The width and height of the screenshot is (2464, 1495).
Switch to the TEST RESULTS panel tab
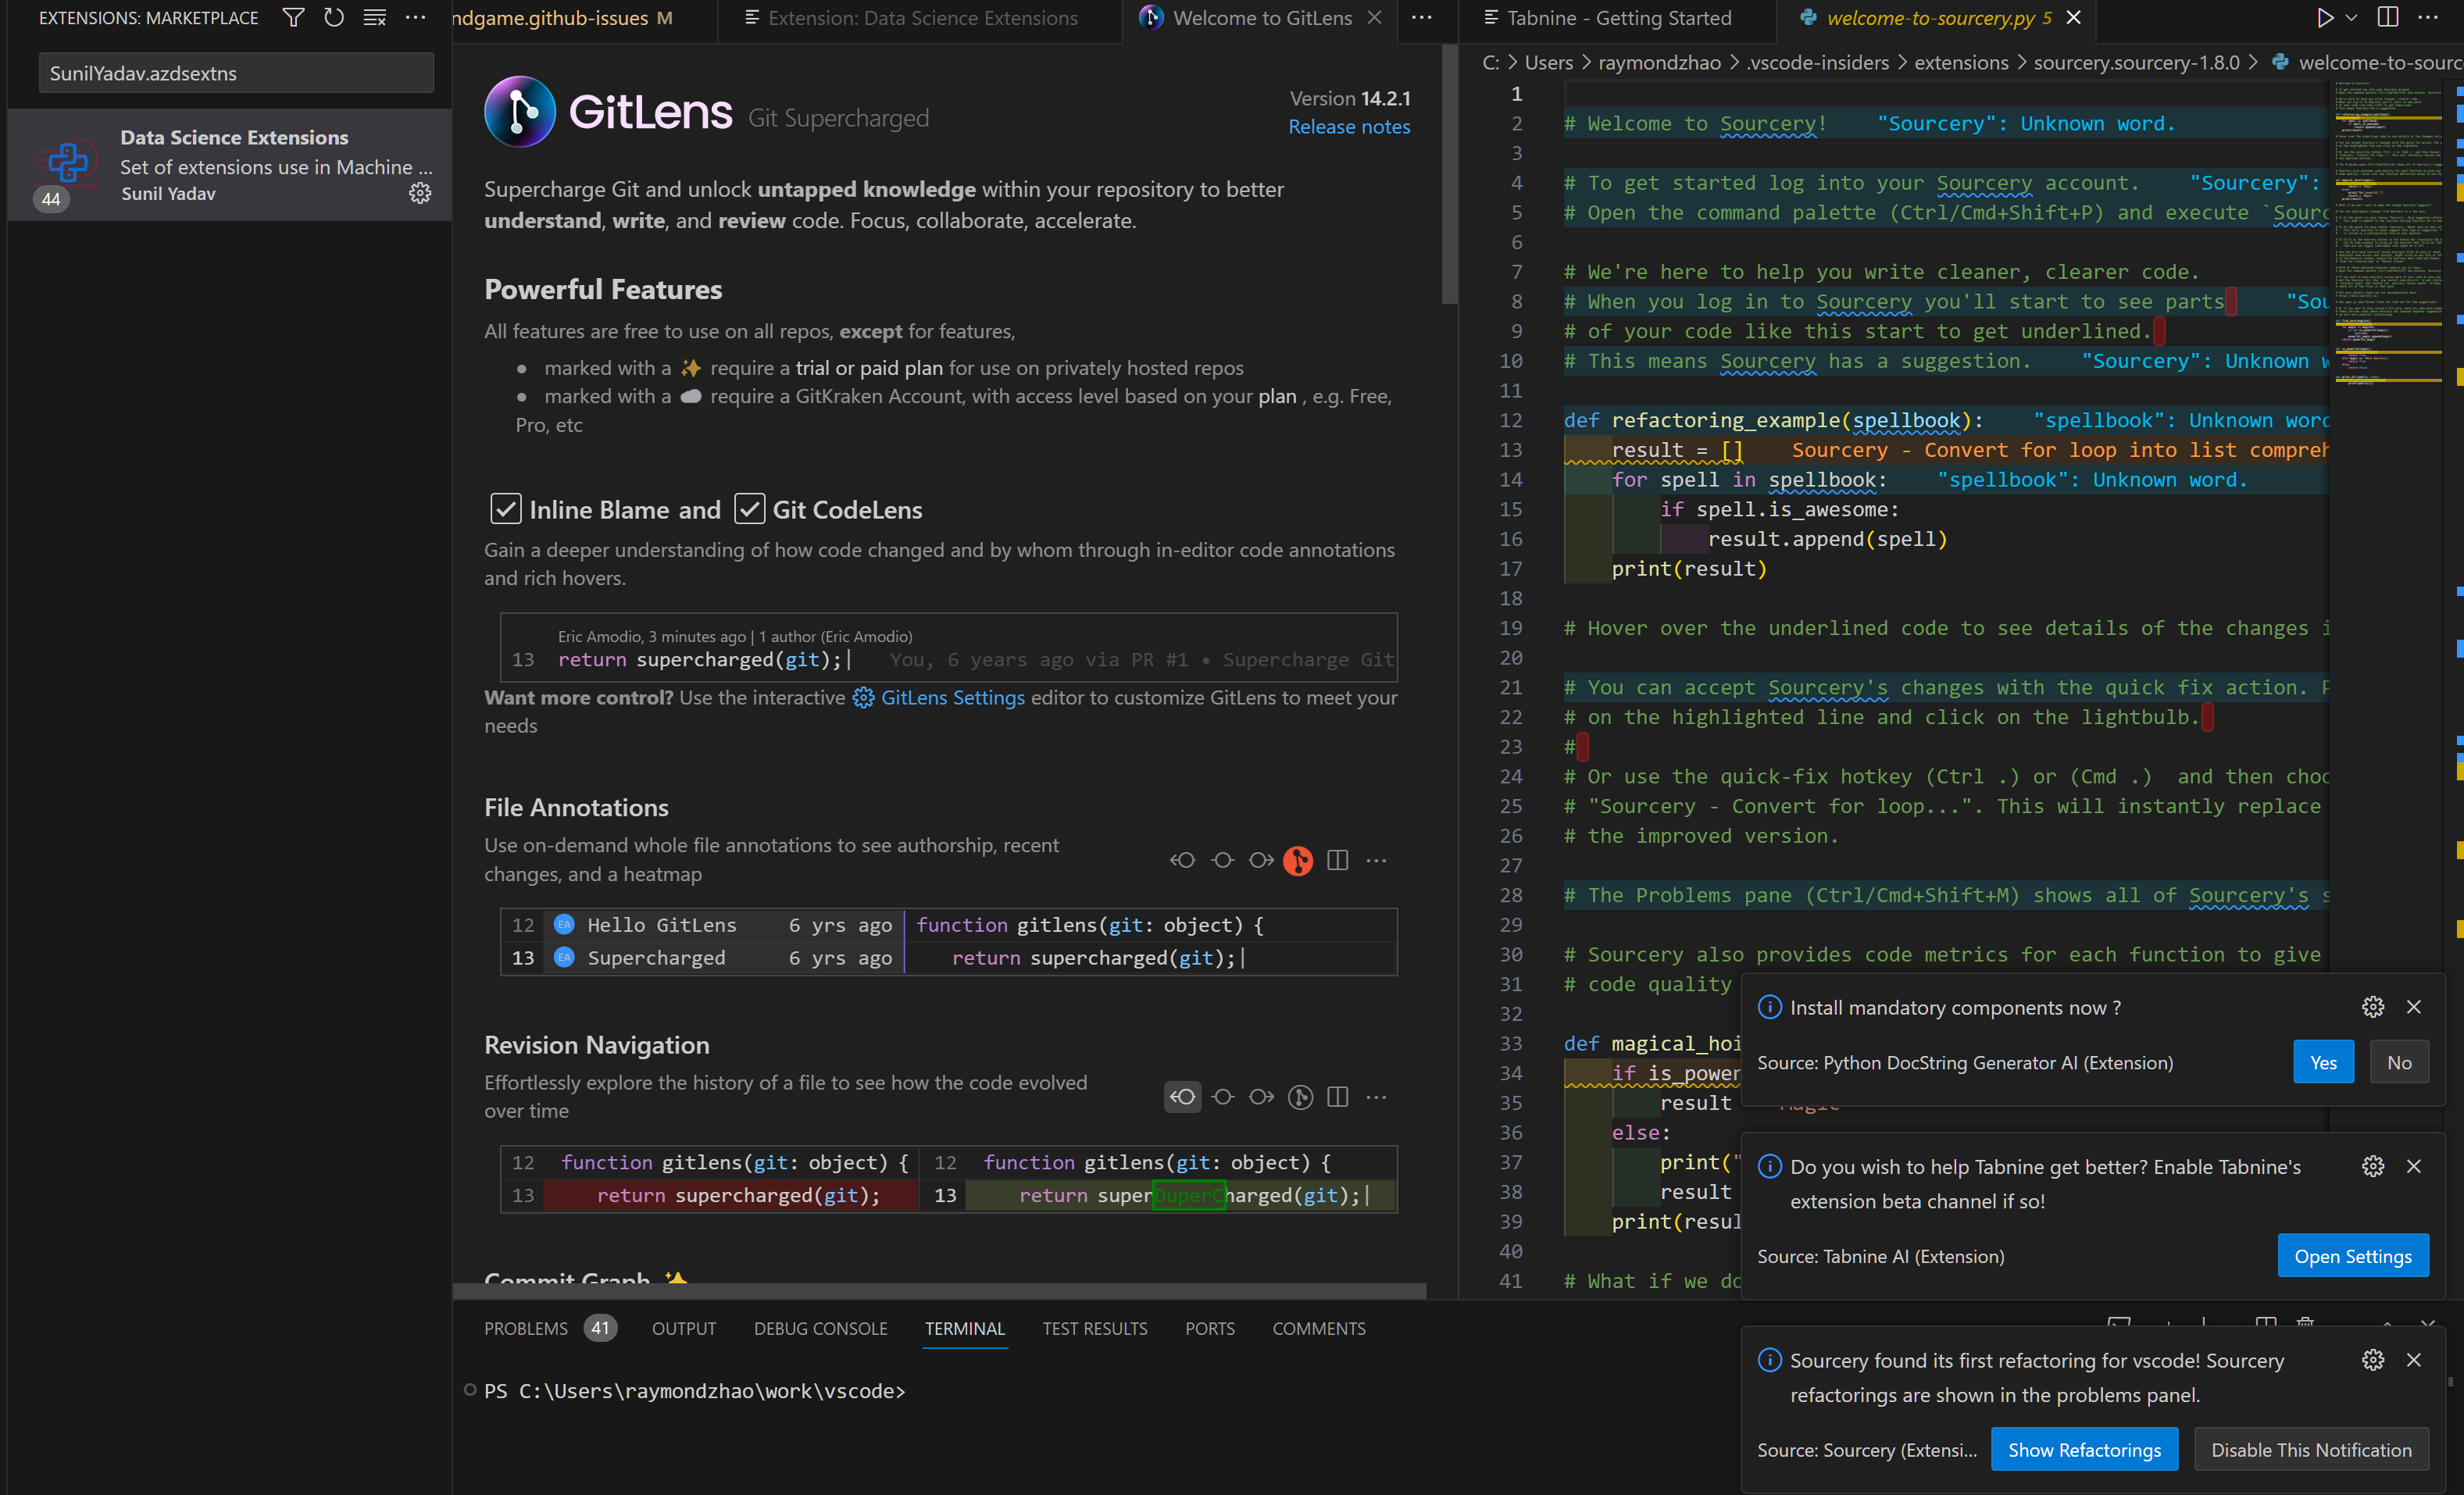(1095, 1328)
